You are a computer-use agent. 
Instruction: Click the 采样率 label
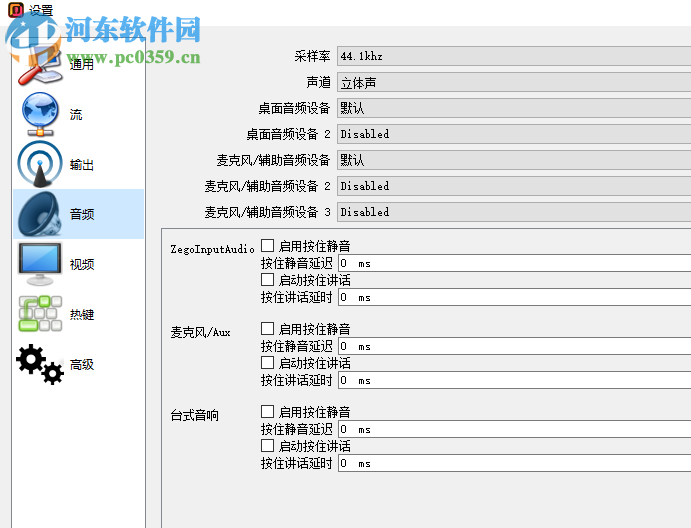coord(312,56)
